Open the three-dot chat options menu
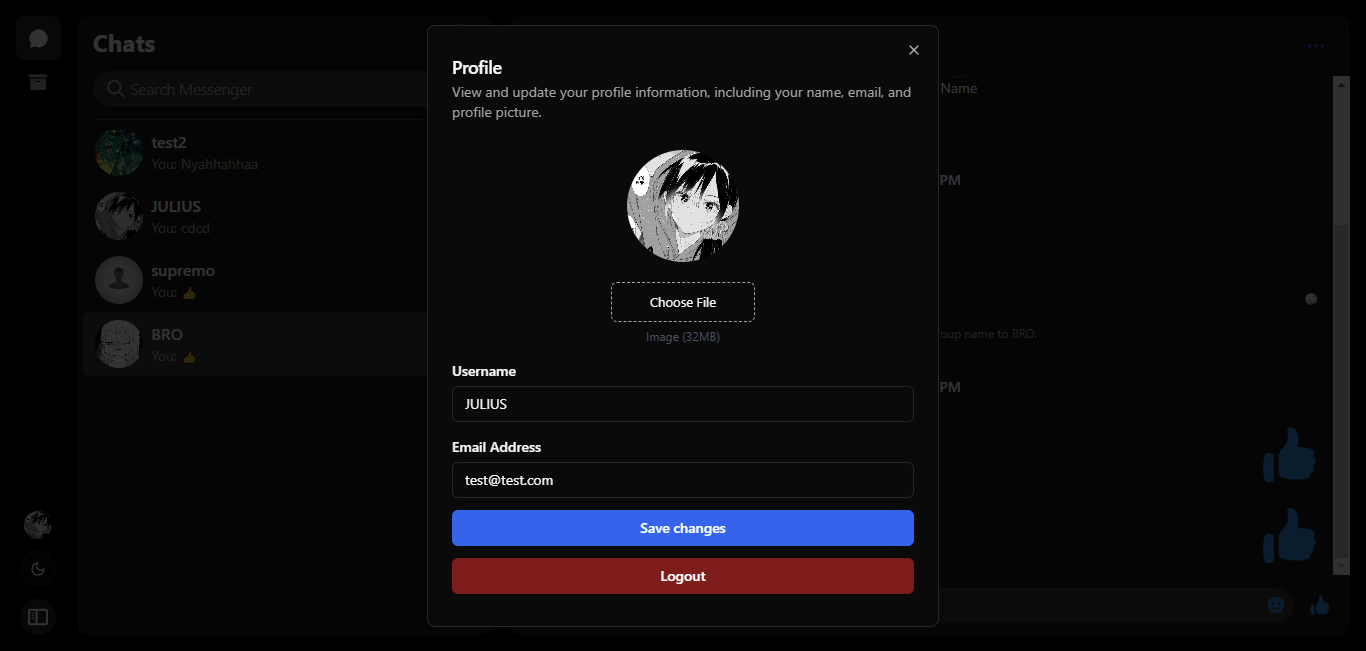This screenshot has width=1366, height=651. [x=1316, y=46]
